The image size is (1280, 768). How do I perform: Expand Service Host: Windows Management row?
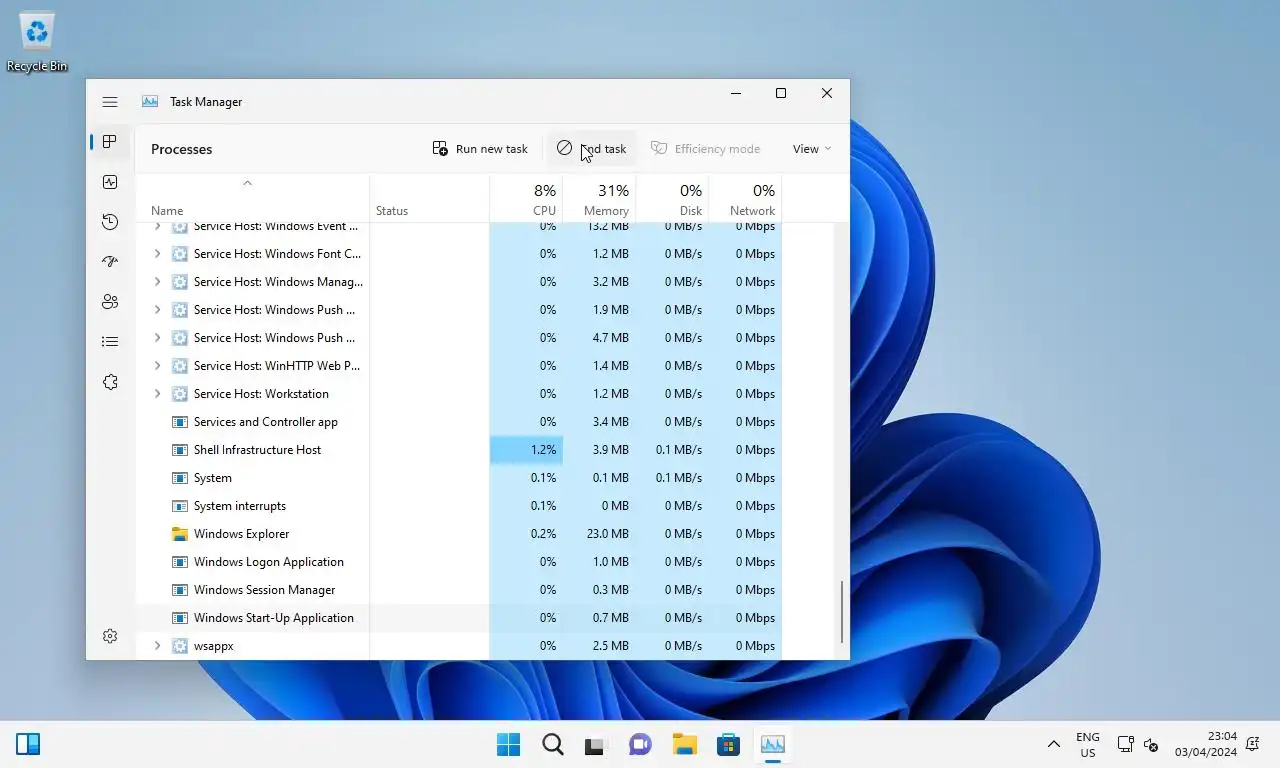157,282
